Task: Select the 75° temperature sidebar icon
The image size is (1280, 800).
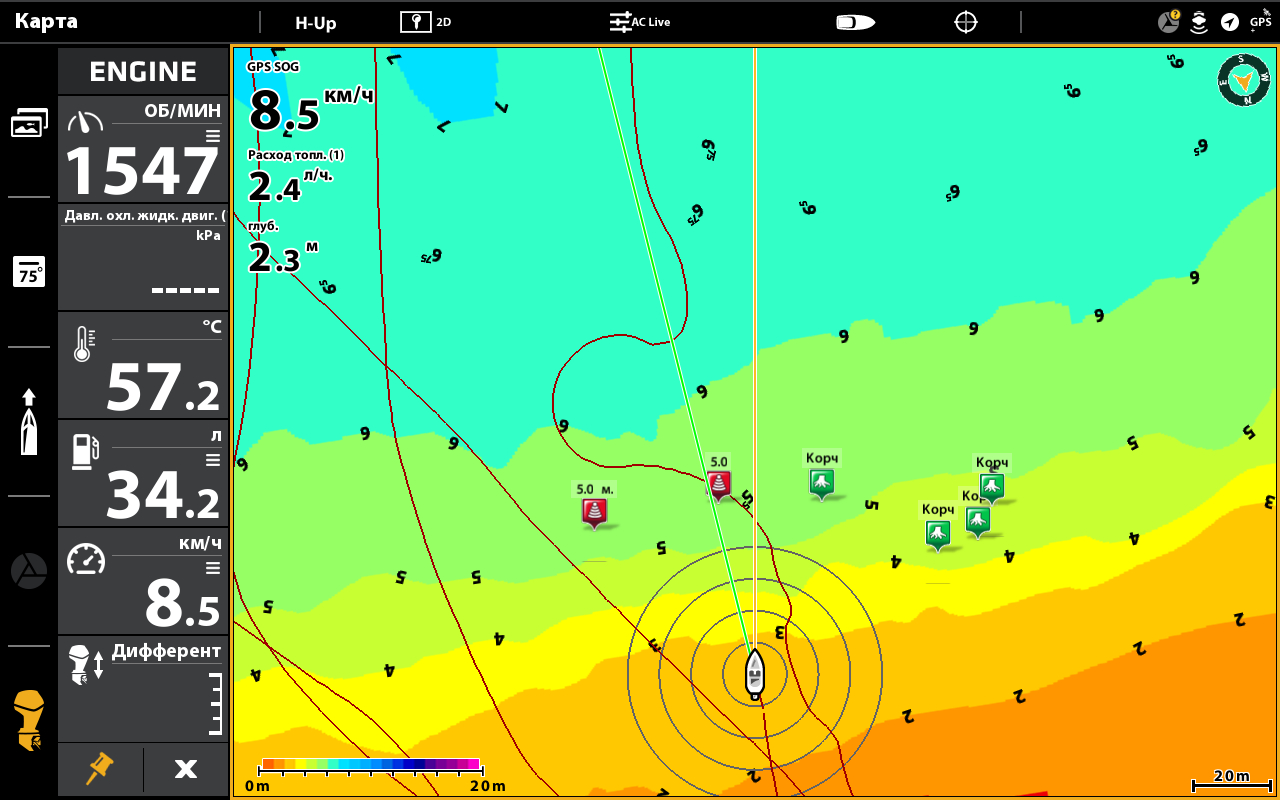Action: click(29, 272)
